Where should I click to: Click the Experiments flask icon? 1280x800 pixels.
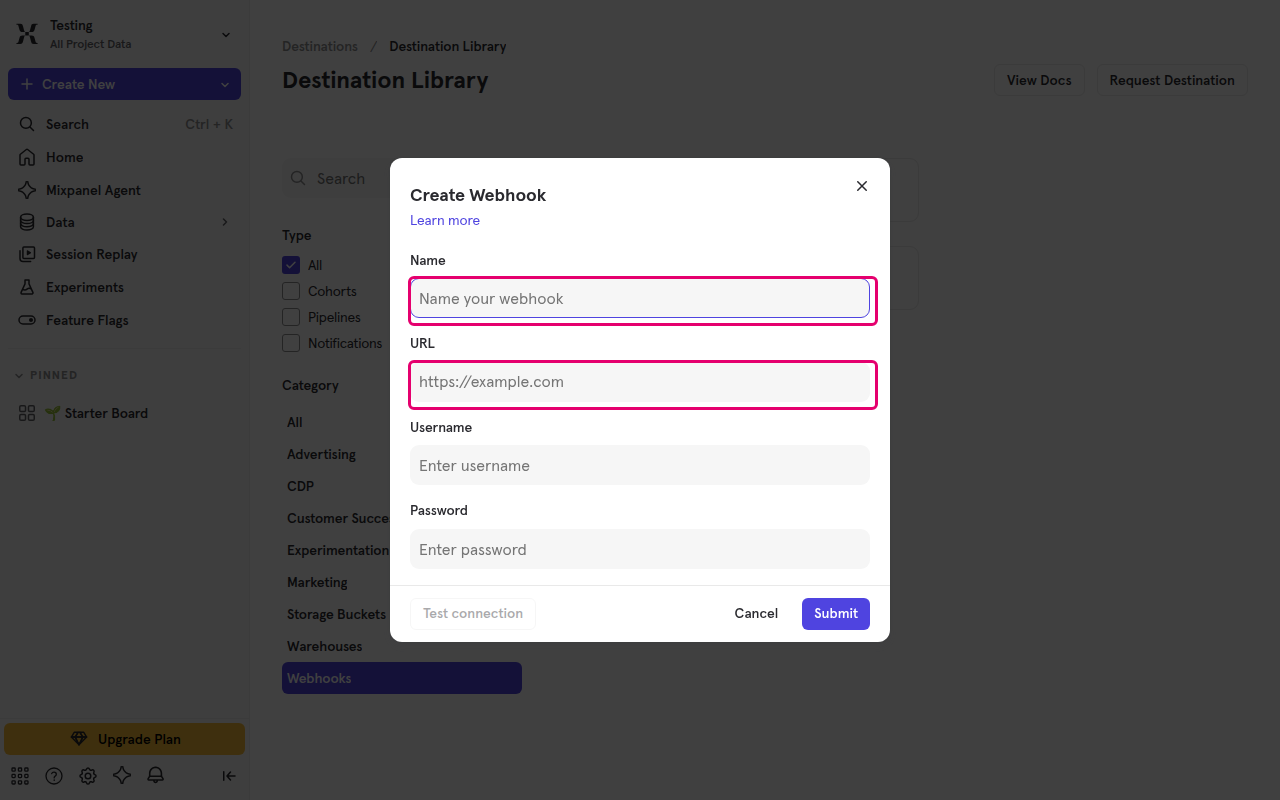click(27, 287)
